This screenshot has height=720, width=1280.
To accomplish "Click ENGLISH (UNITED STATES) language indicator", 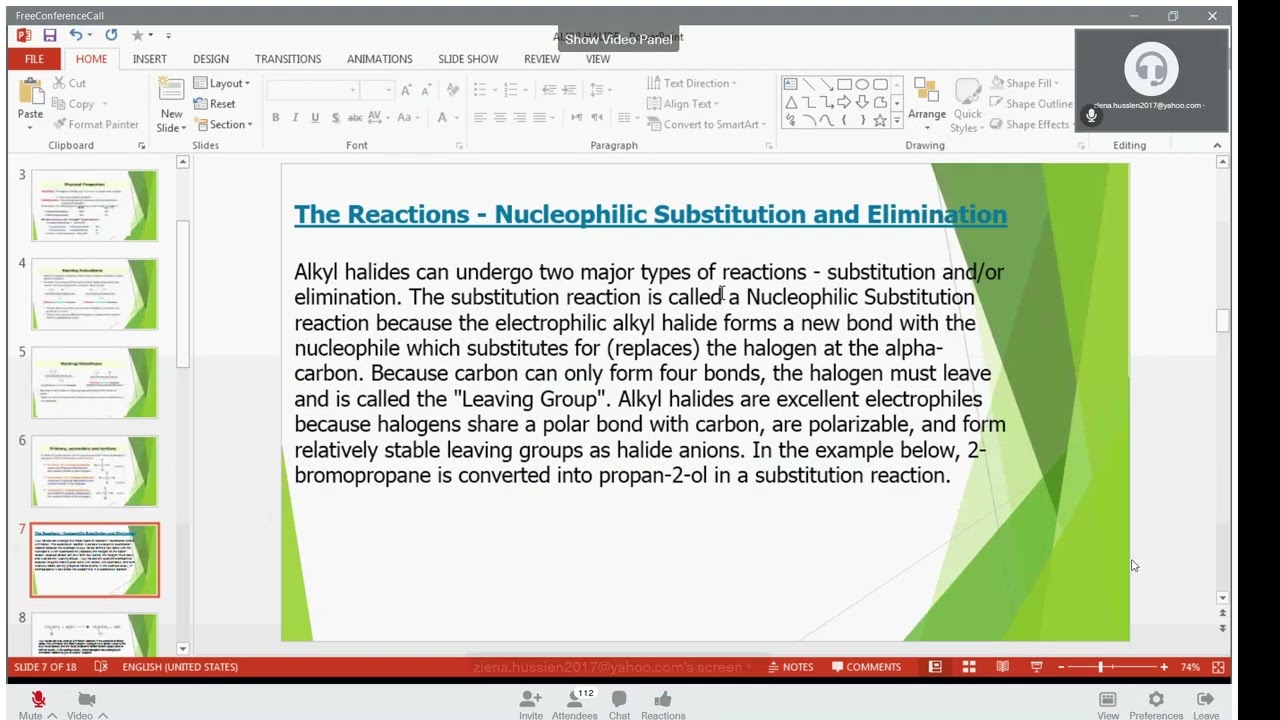I will [x=180, y=667].
